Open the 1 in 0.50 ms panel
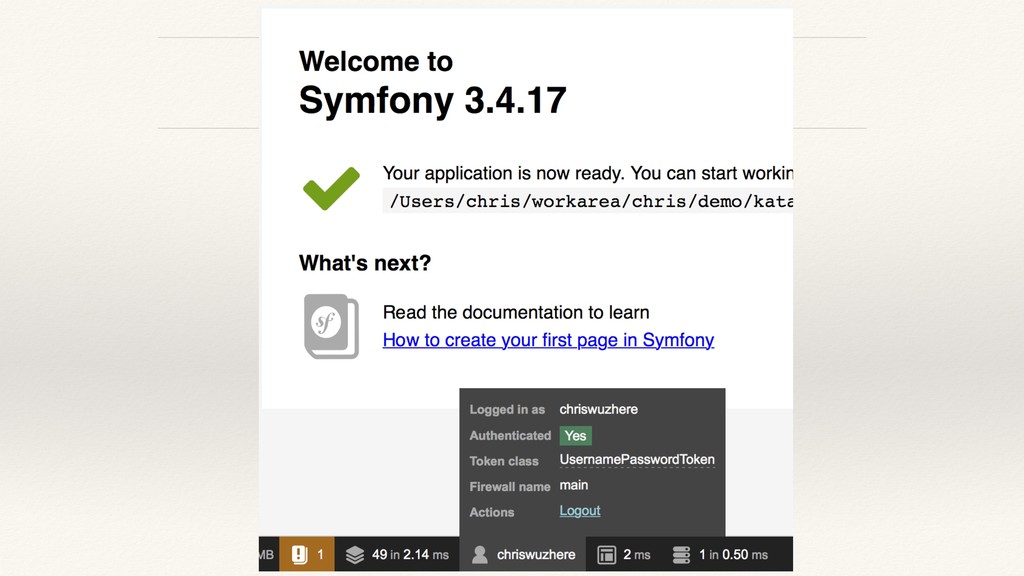Image resolution: width=1024 pixels, height=576 pixels. point(720,554)
